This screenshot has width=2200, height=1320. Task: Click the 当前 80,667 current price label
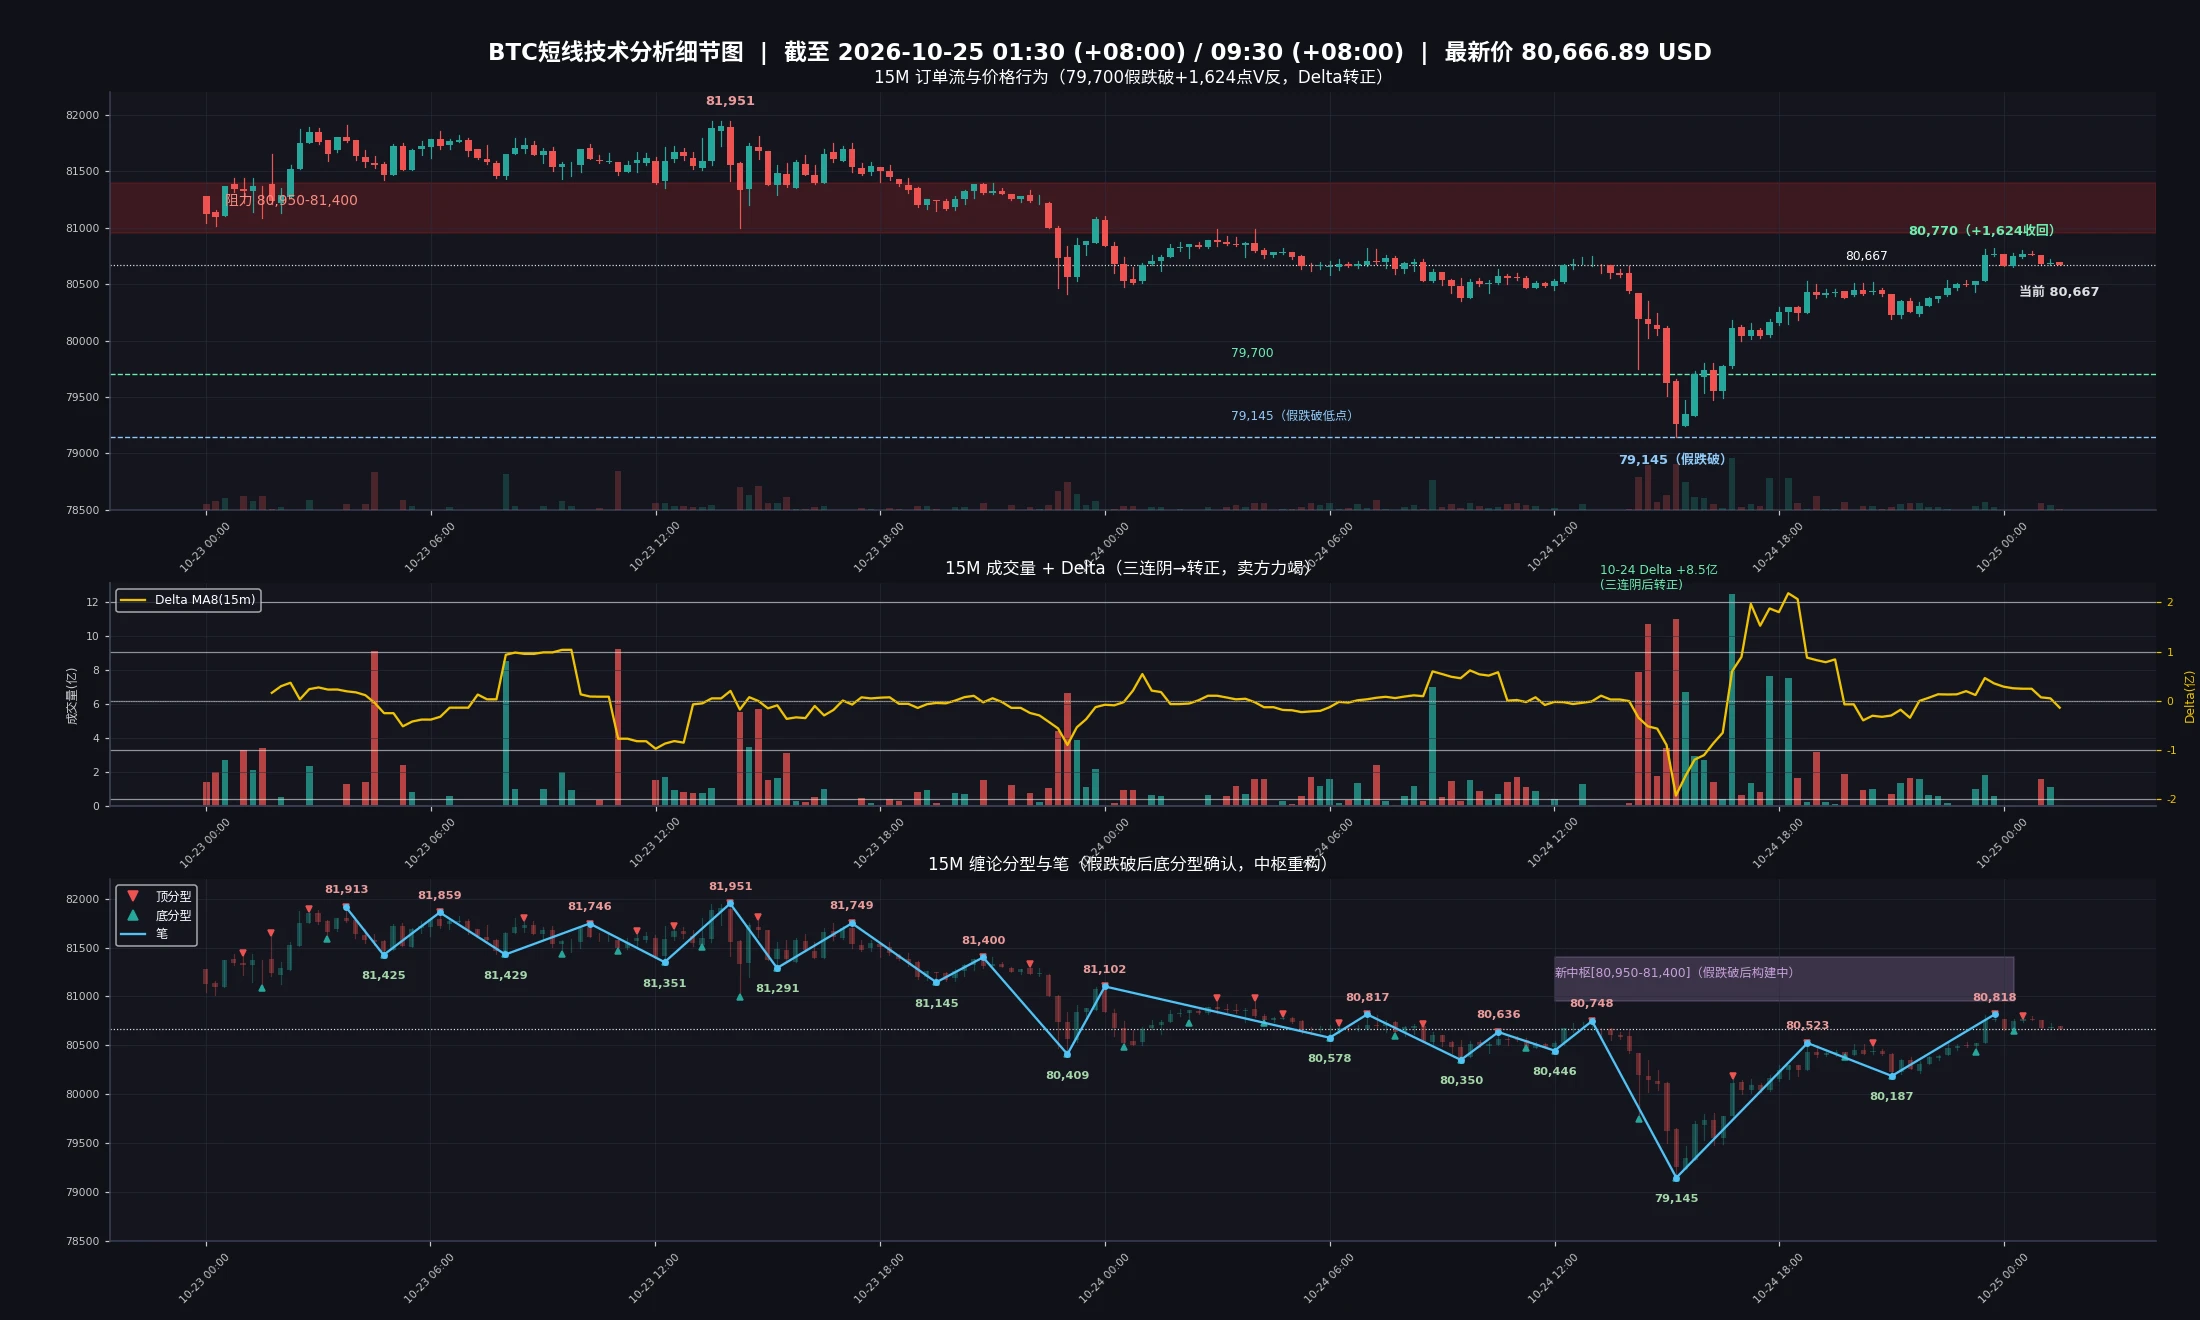[2059, 292]
